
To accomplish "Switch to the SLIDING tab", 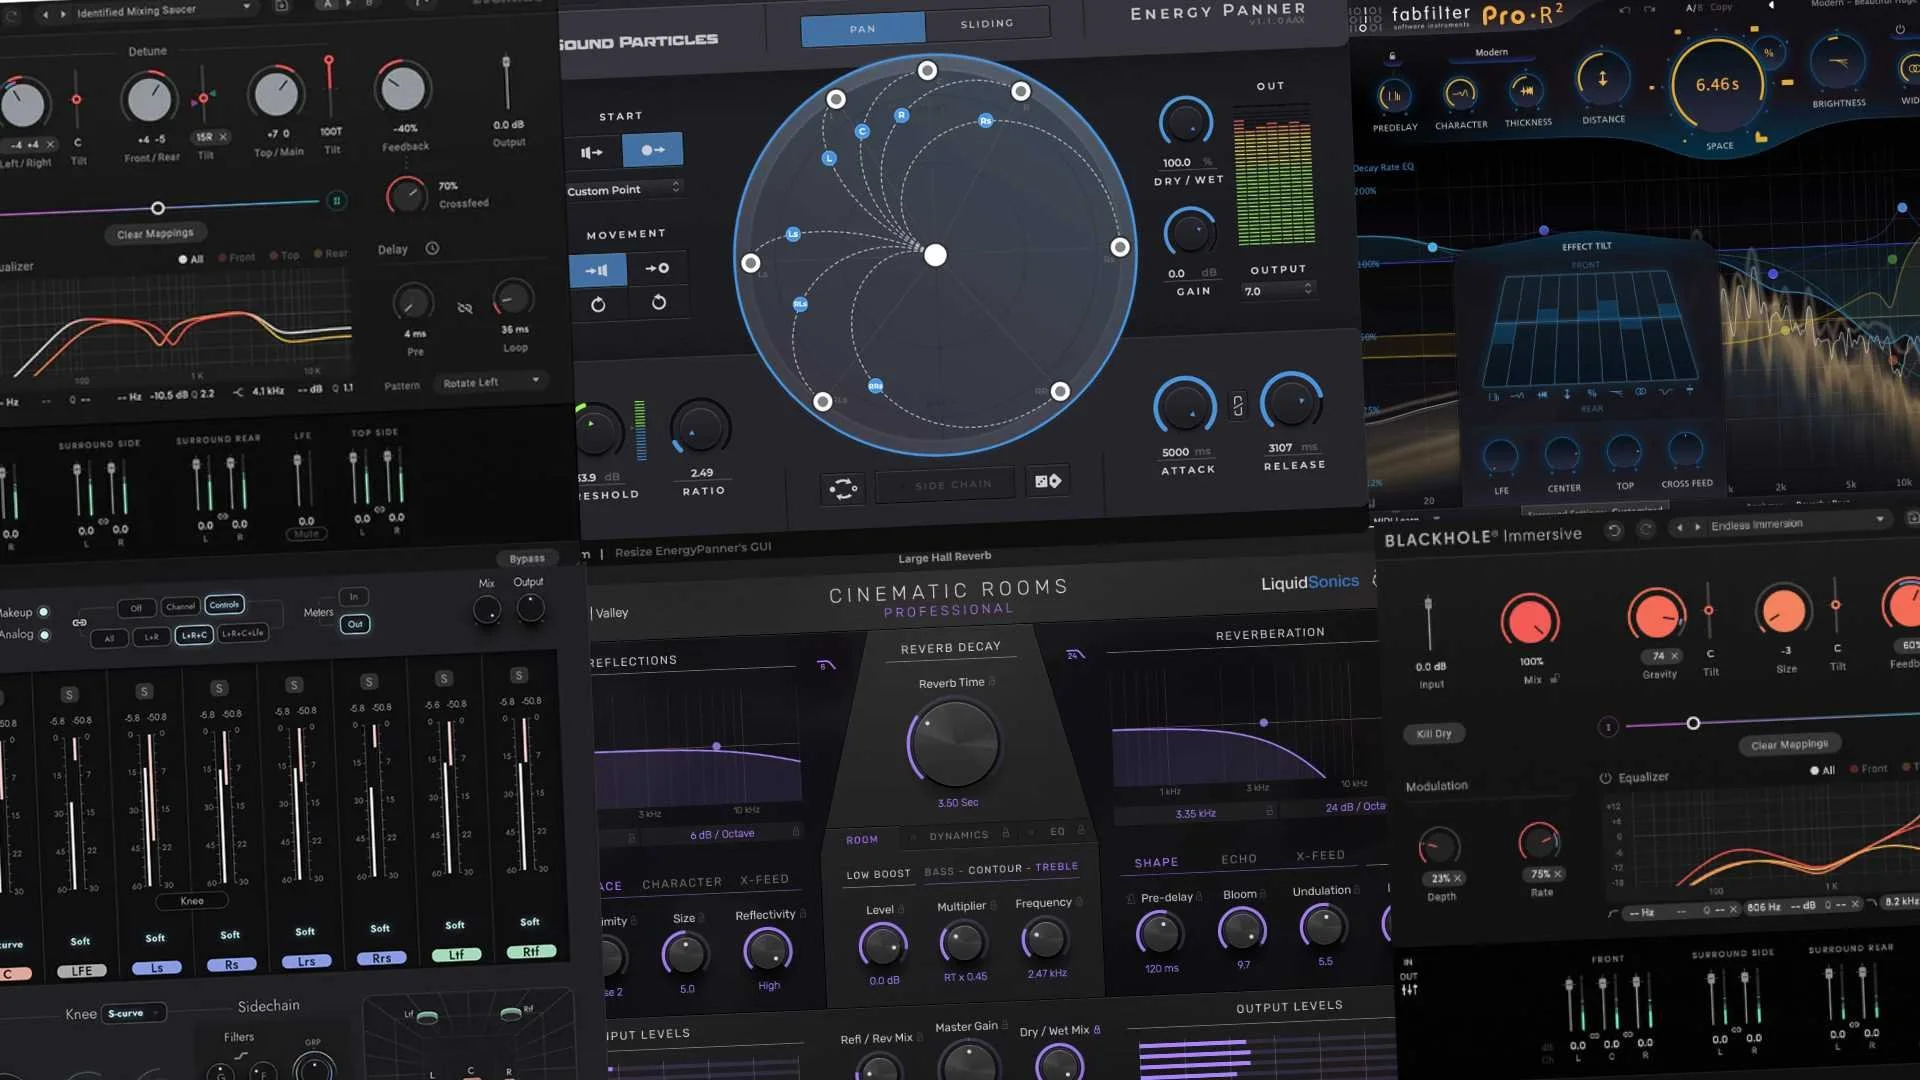I will [x=987, y=24].
